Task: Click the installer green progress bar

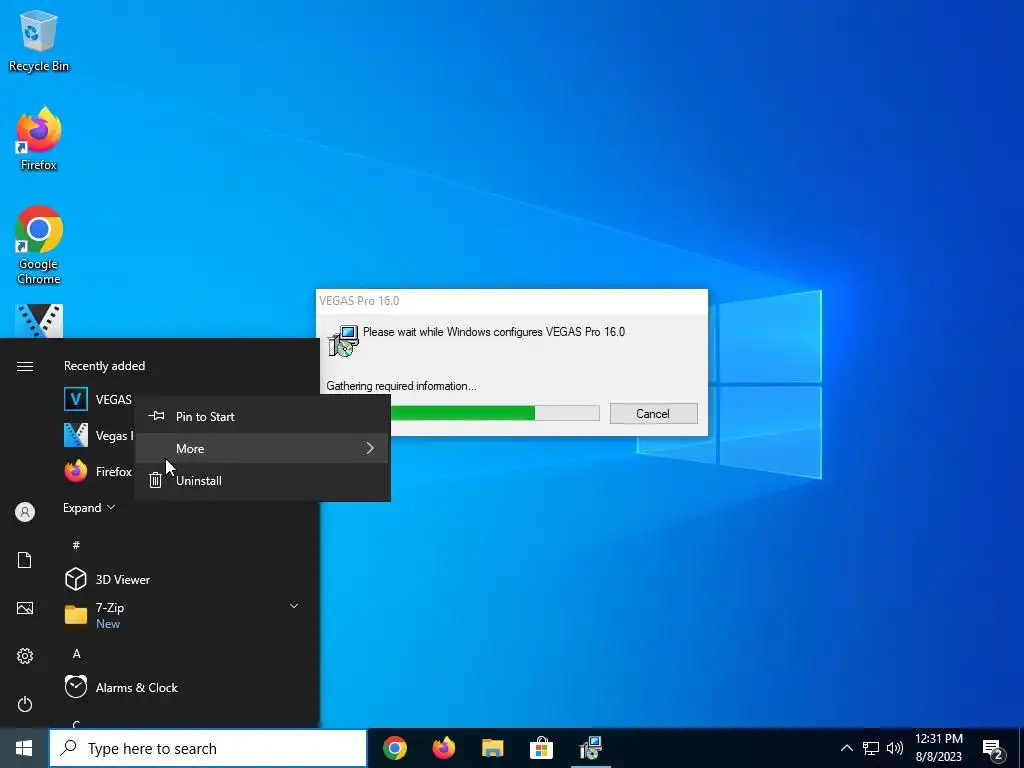Action: 463,413
